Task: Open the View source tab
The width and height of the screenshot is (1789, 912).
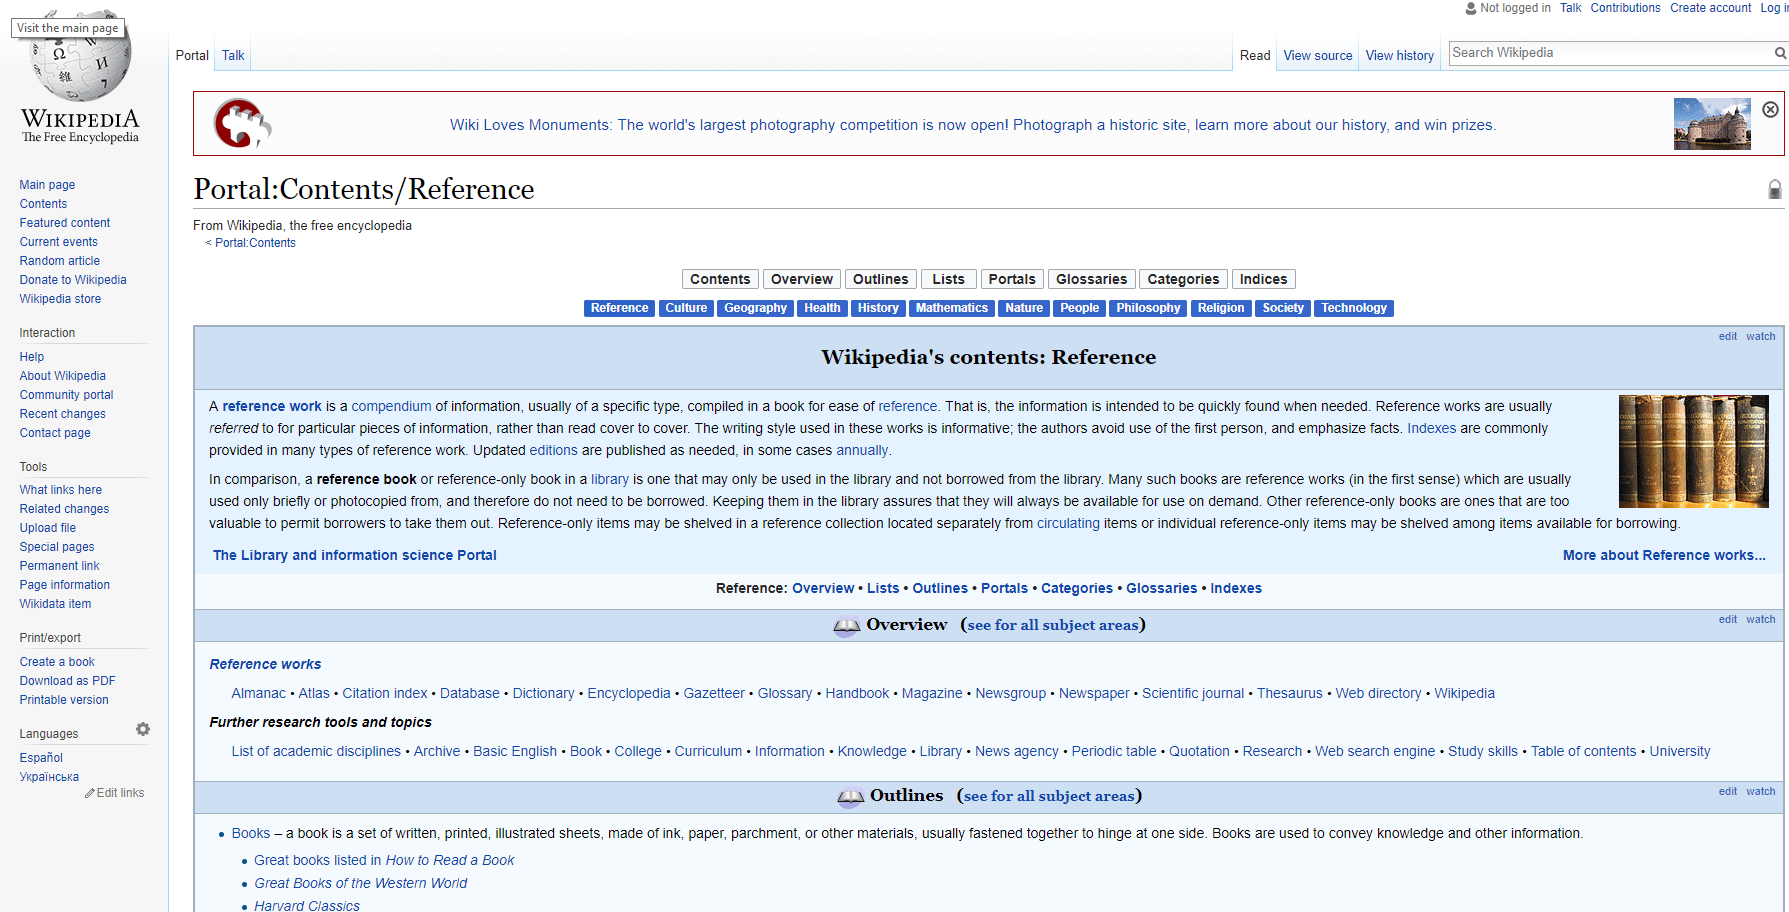Action: point(1317,56)
